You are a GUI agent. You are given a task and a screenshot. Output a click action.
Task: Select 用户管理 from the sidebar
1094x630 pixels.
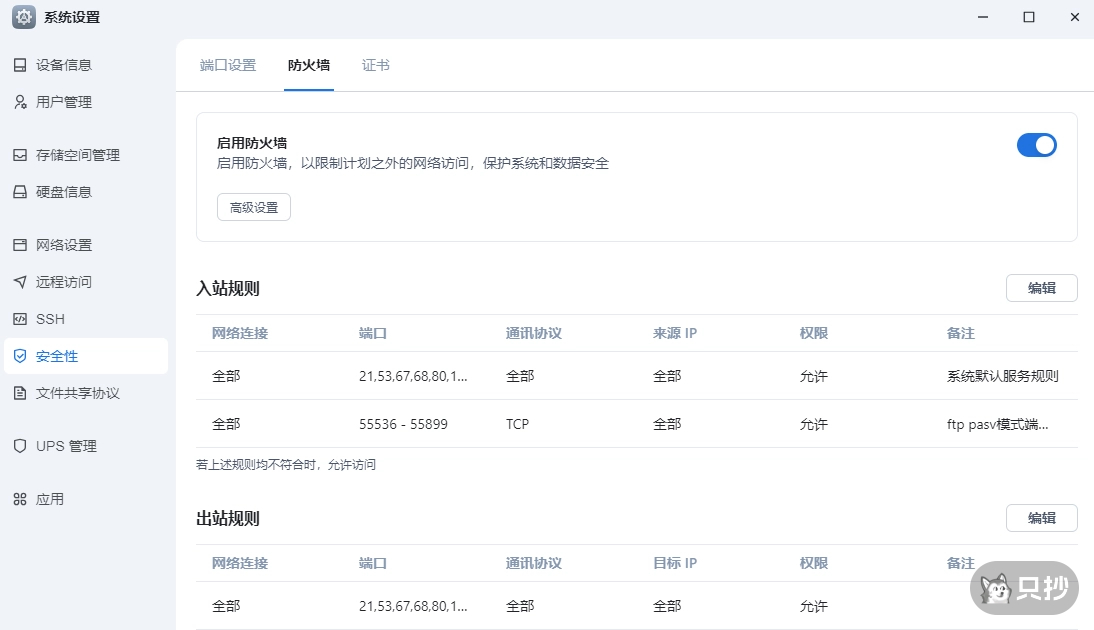click(x=65, y=101)
